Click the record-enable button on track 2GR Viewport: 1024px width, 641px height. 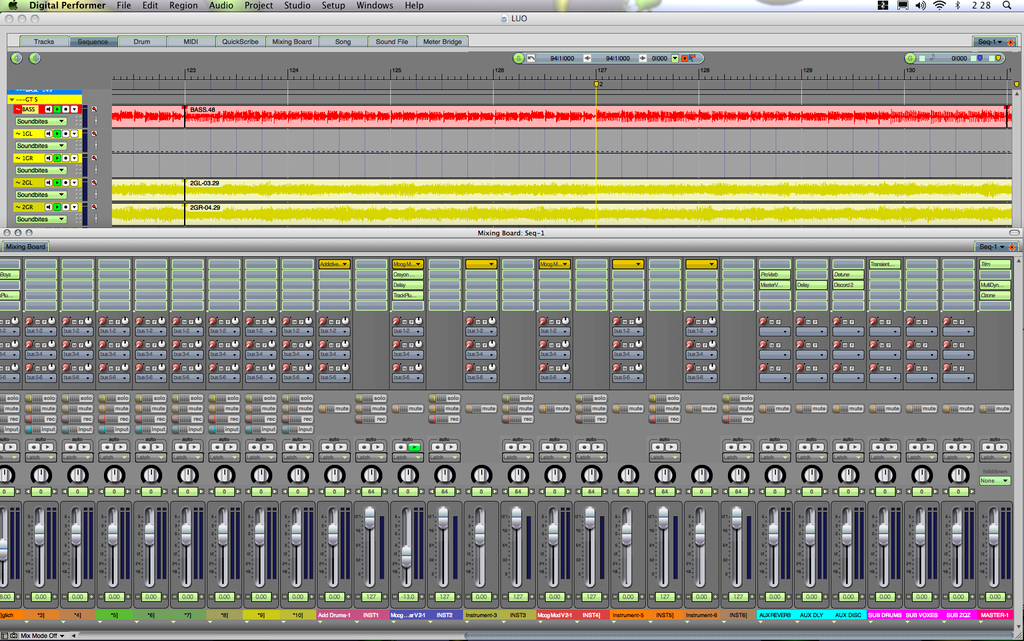(65, 207)
